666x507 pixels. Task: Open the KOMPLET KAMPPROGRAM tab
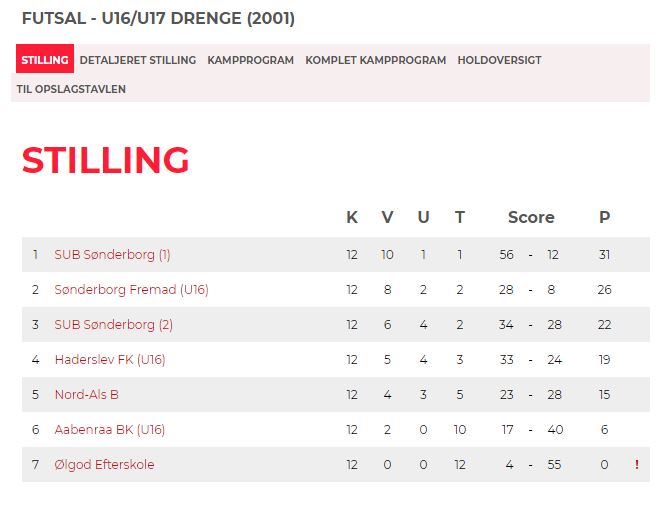pos(375,60)
